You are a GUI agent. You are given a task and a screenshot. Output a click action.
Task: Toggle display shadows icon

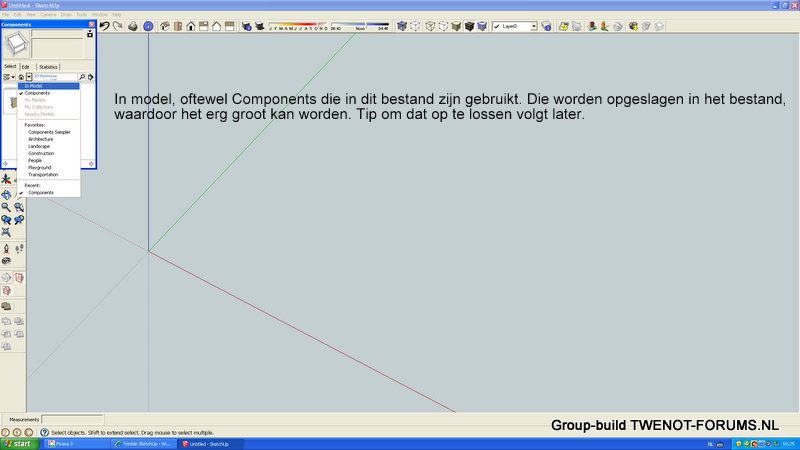[260, 26]
